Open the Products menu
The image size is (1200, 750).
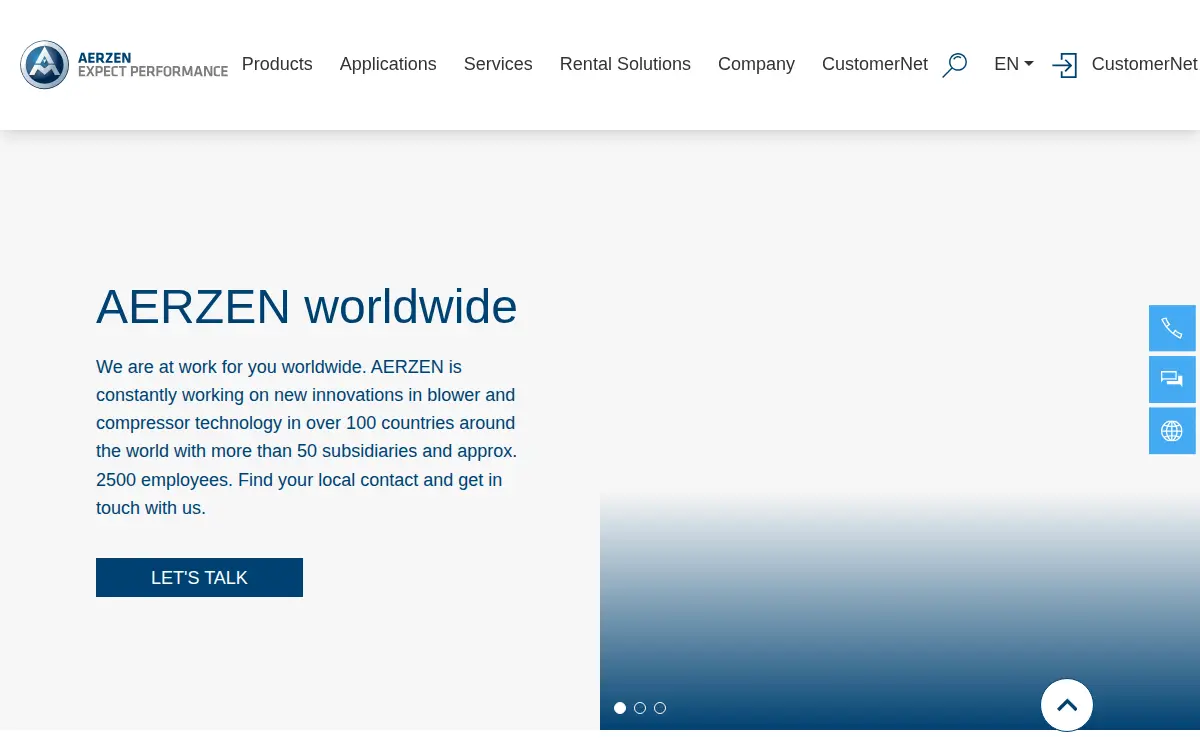pos(277,64)
